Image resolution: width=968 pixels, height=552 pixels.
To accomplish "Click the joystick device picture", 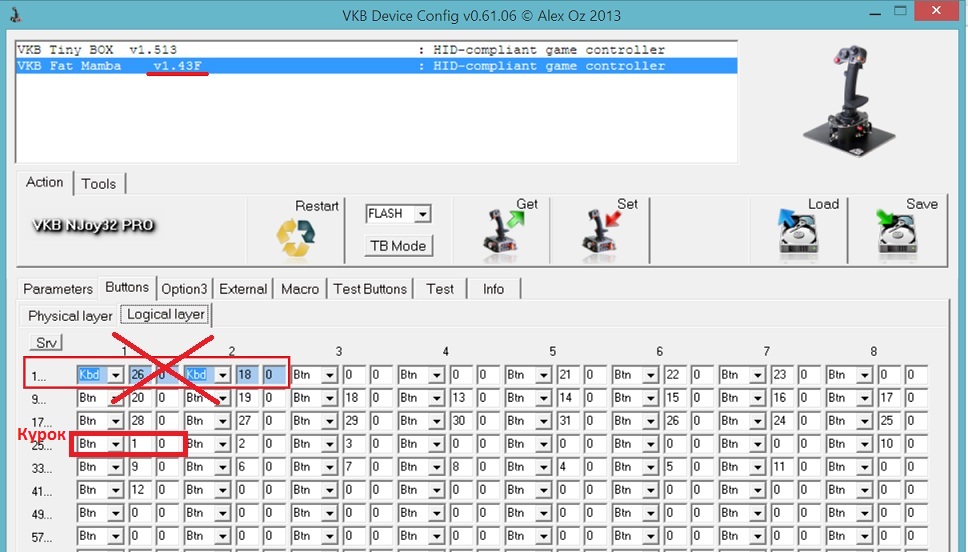I will click(x=849, y=100).
